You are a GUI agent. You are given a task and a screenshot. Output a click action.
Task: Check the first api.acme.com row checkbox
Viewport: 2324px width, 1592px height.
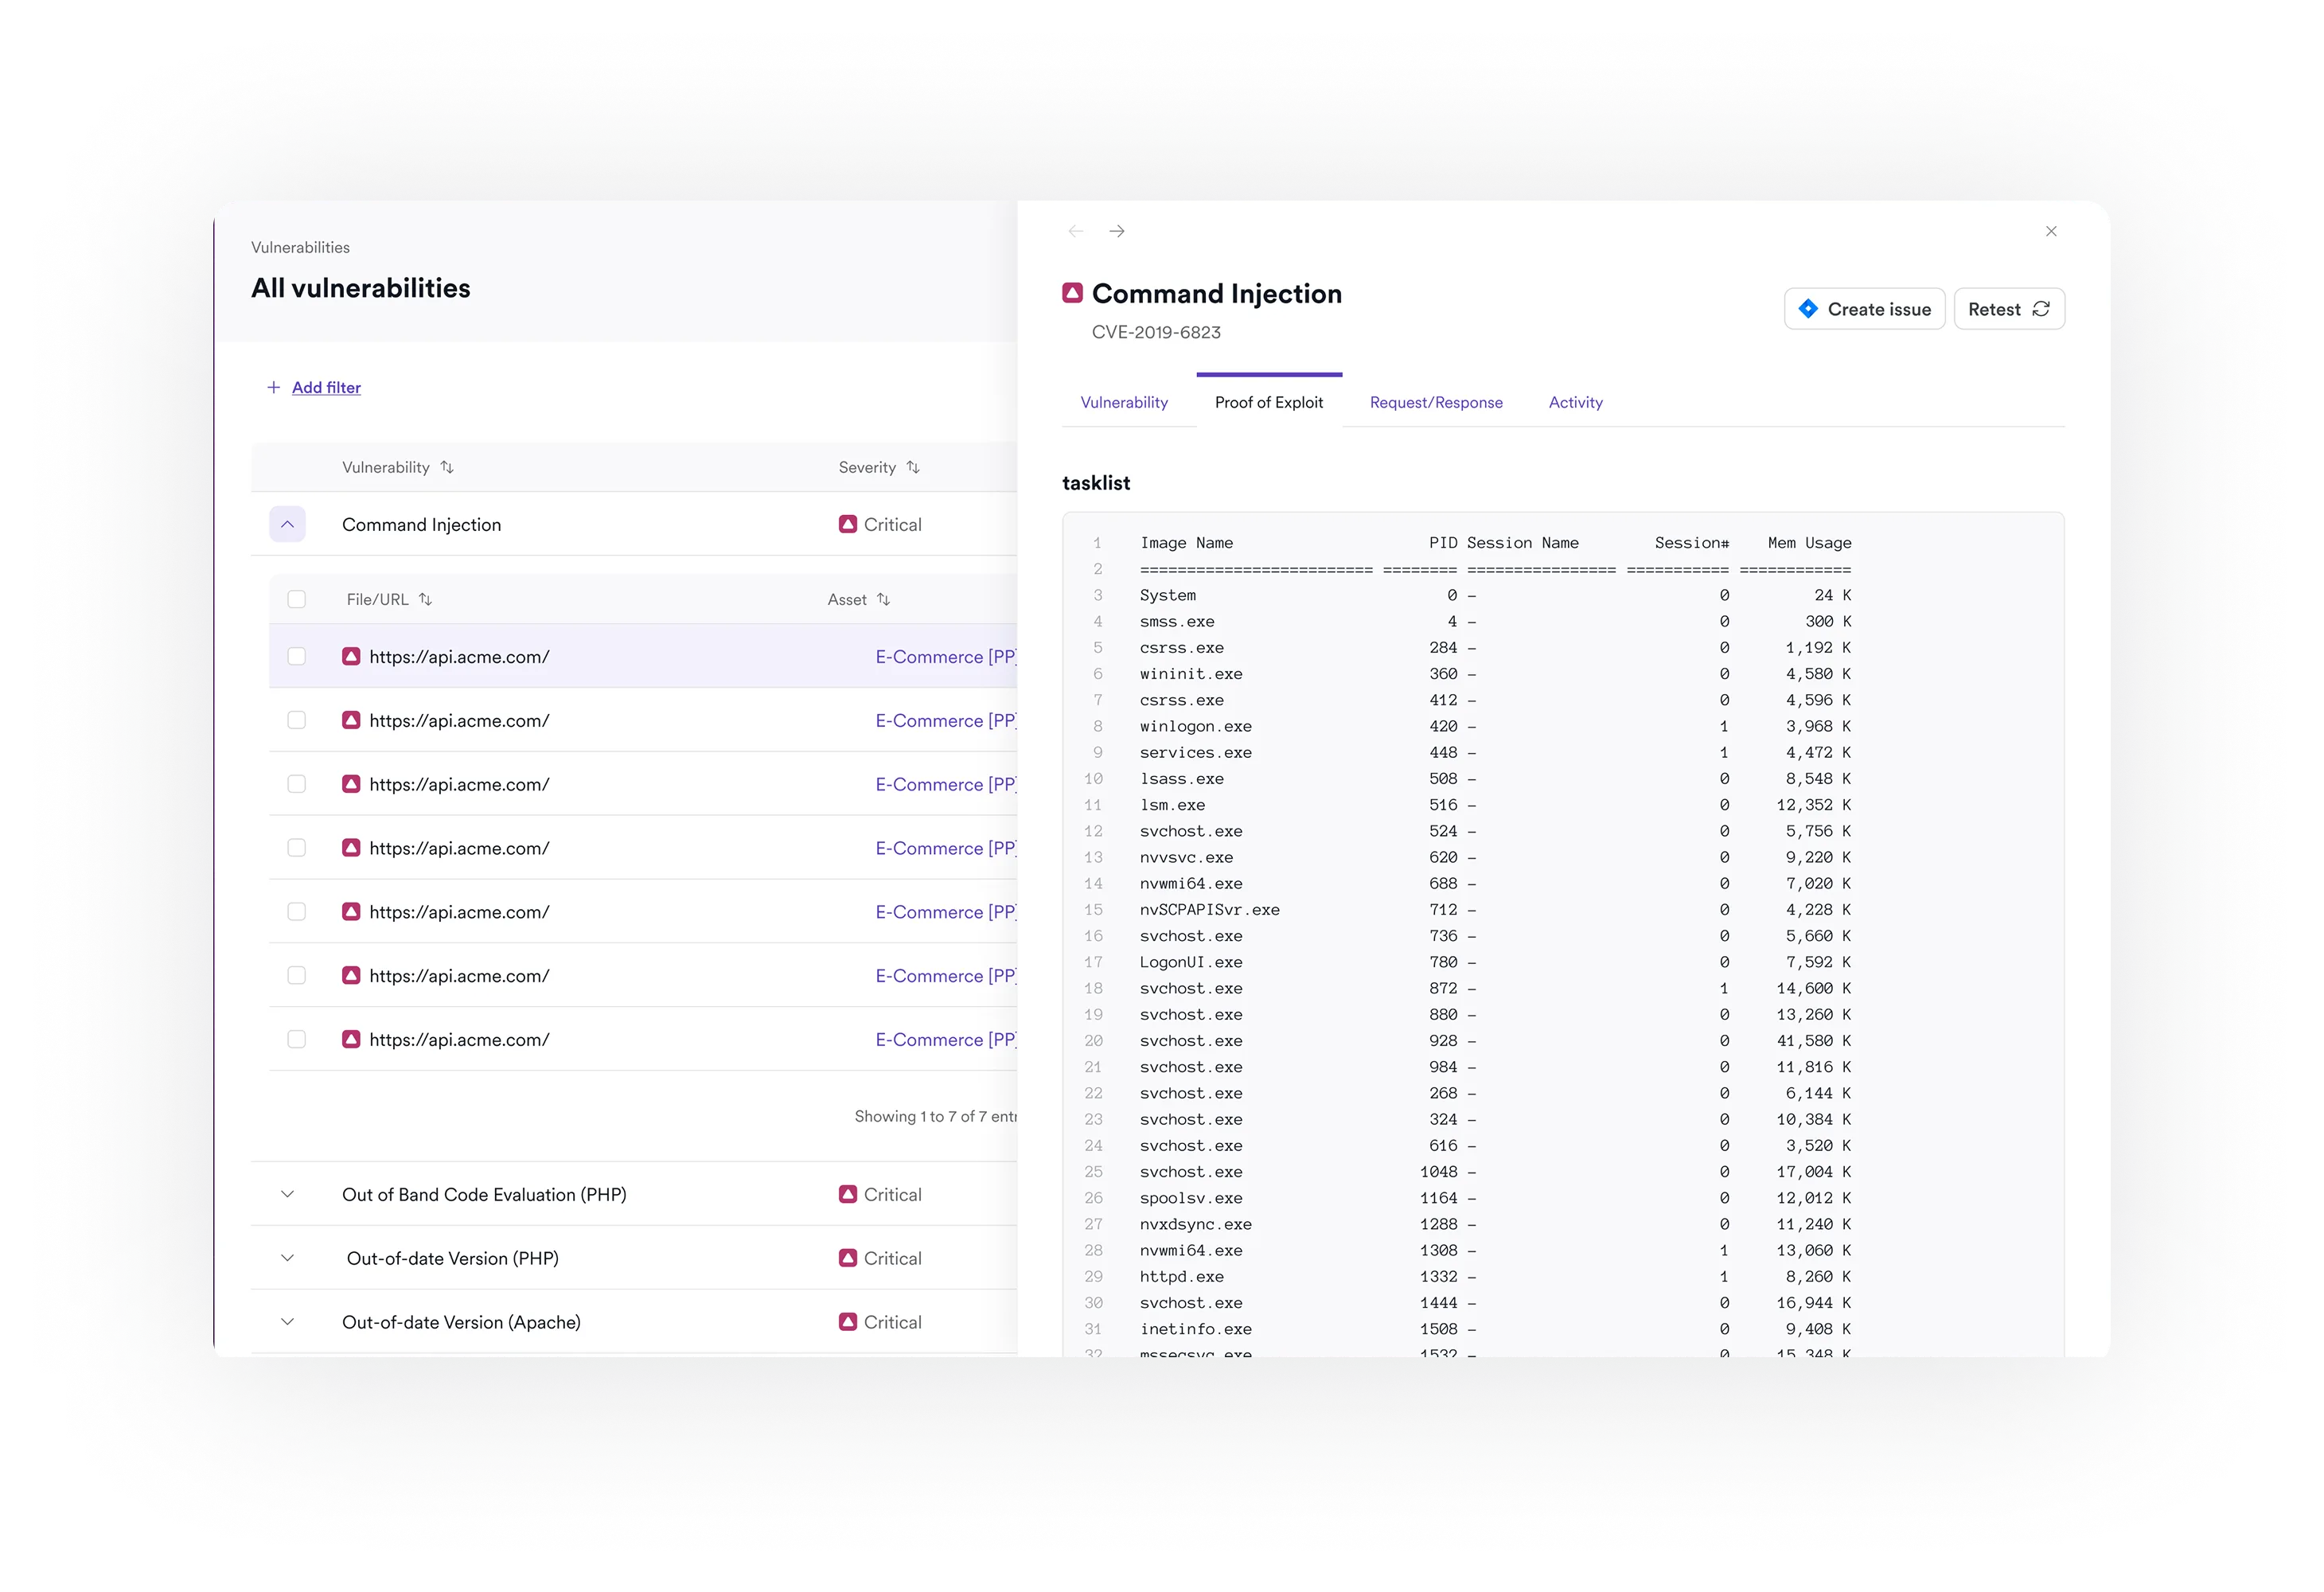296,656
